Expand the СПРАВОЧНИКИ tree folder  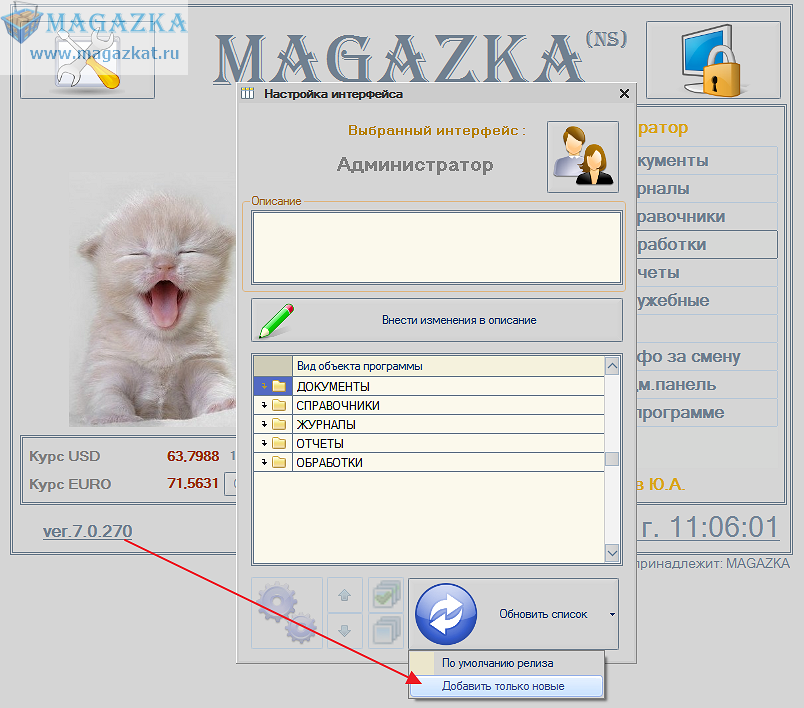coord(265,405)
